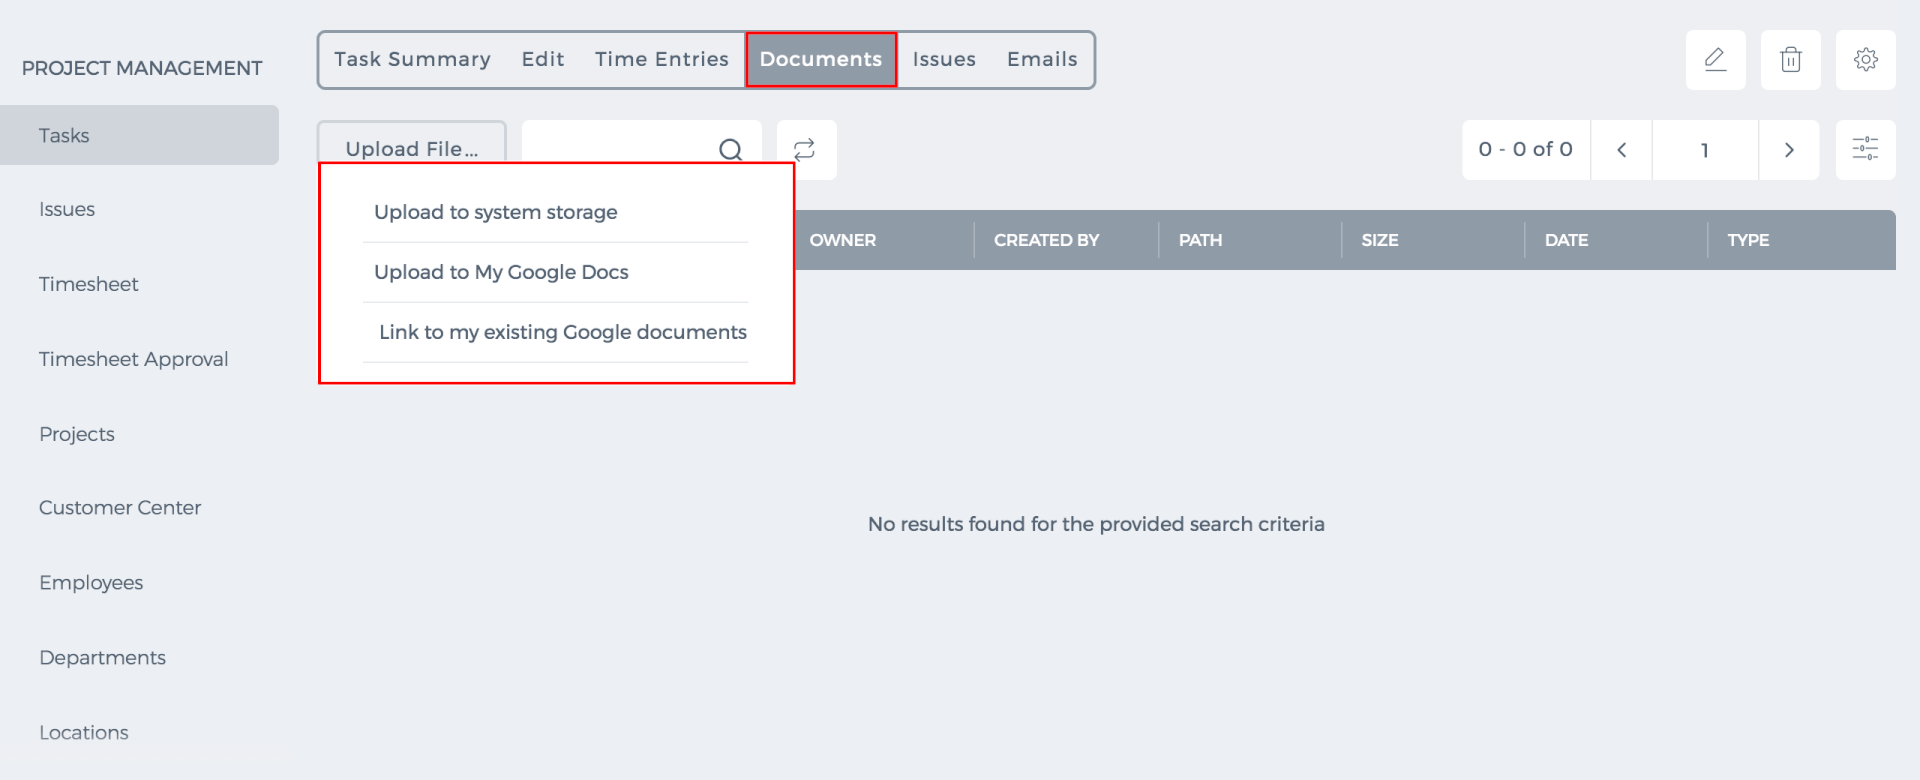The height and width of the screenshot is (780, 1920).
Task: Click the trash delete icon
Action: (x=1790, y=60)
